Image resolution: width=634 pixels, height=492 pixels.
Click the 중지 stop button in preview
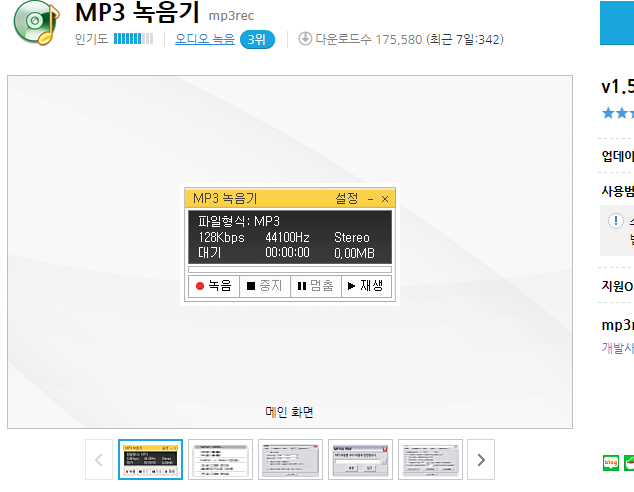tap(265, 286)
